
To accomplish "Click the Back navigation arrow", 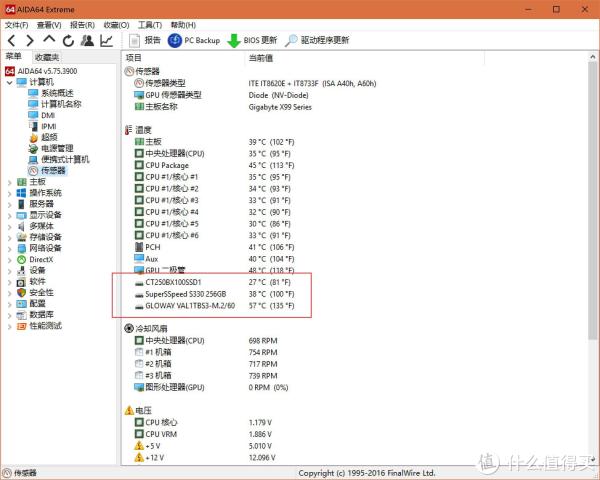I will click(12, 40).
